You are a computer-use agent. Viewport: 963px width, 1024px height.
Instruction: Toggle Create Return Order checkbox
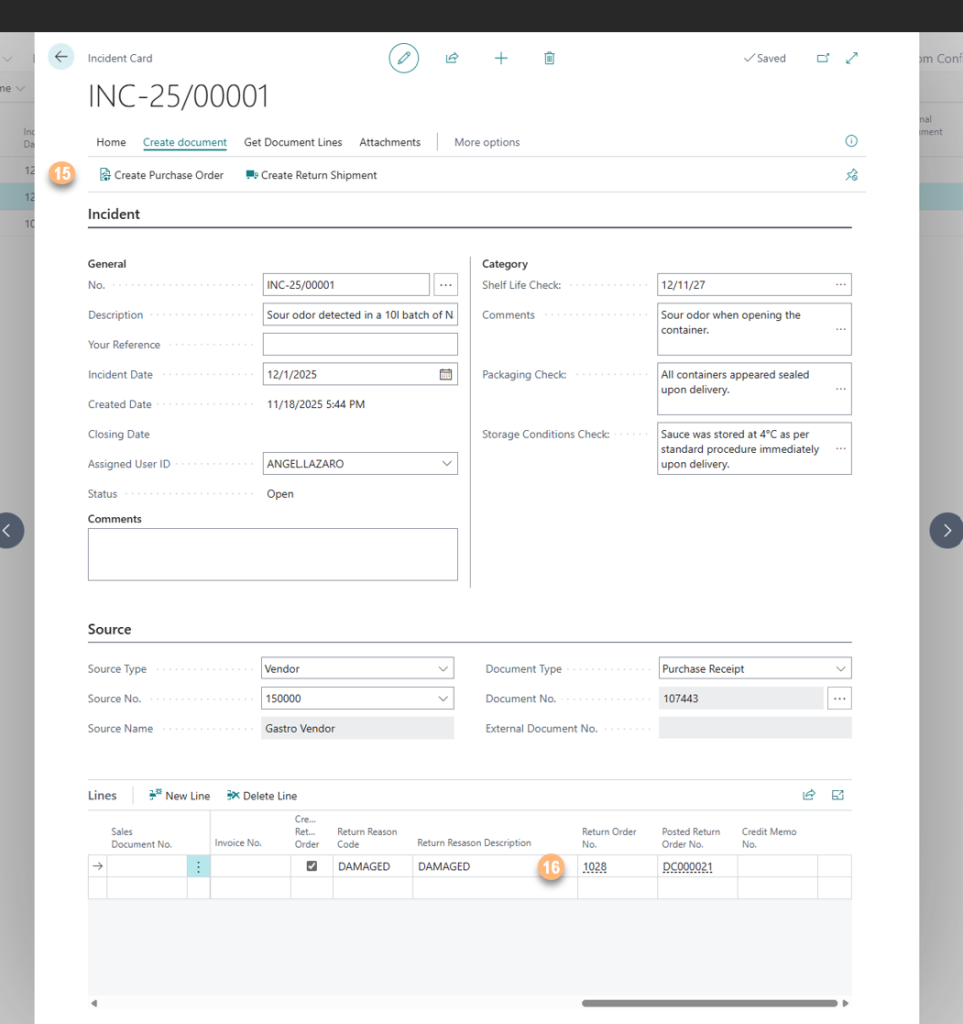click(x=312, y=866)
